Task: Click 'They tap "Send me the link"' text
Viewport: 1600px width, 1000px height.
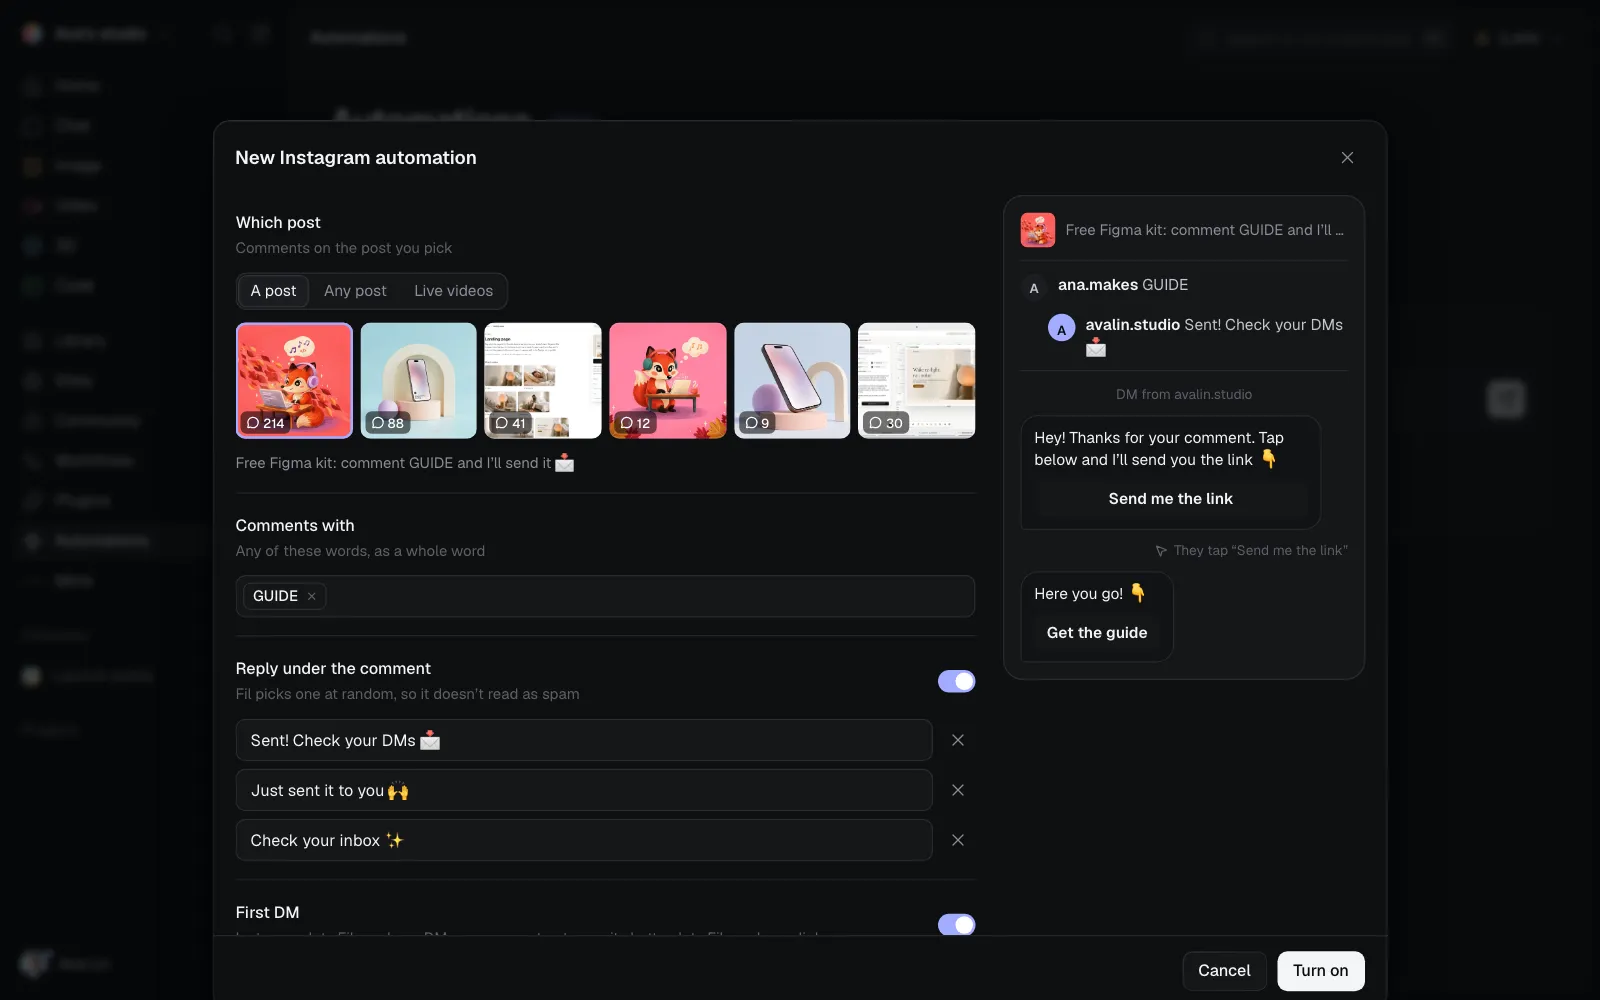Action: 1260,551
